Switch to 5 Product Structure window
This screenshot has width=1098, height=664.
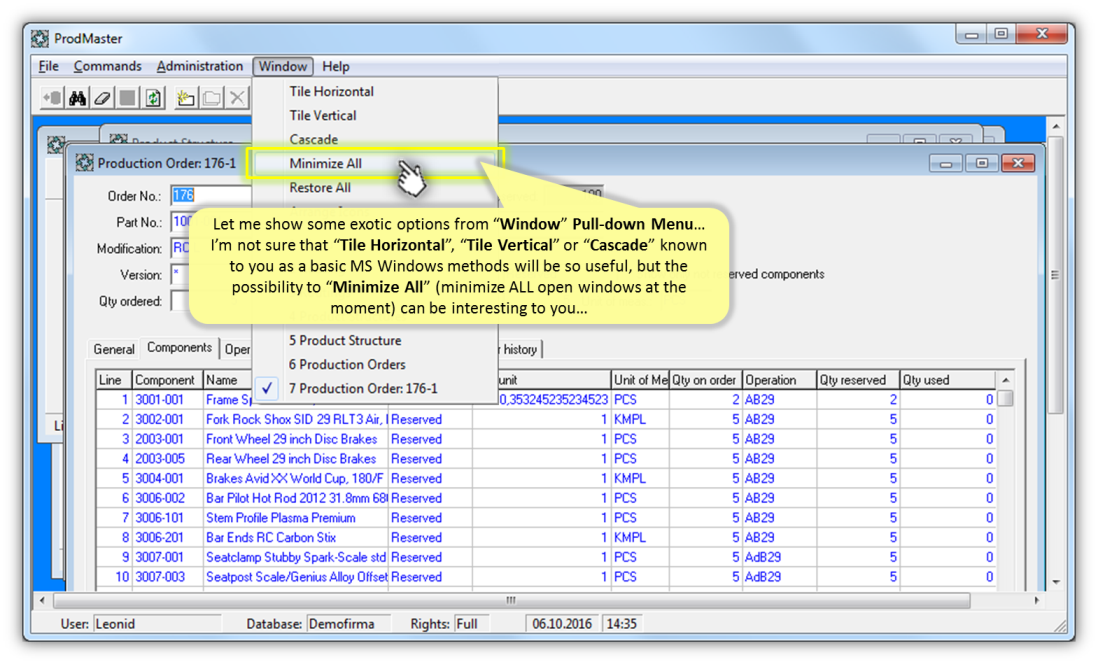[345, 341]
